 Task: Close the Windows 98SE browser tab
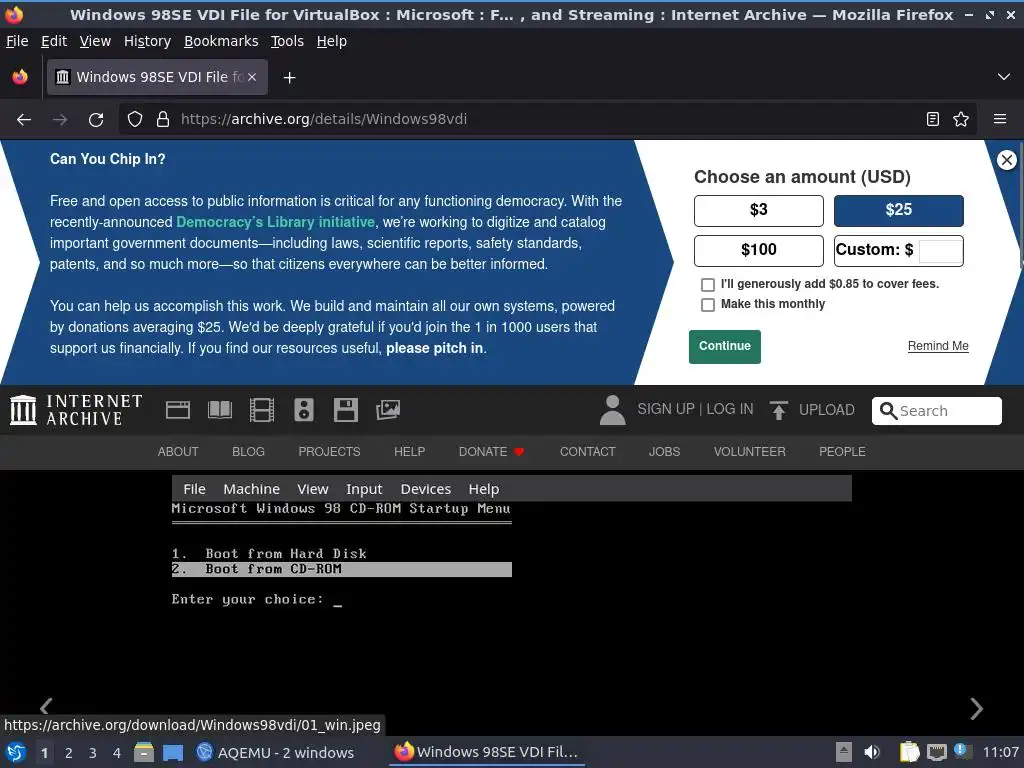click(x=252, y=78)
